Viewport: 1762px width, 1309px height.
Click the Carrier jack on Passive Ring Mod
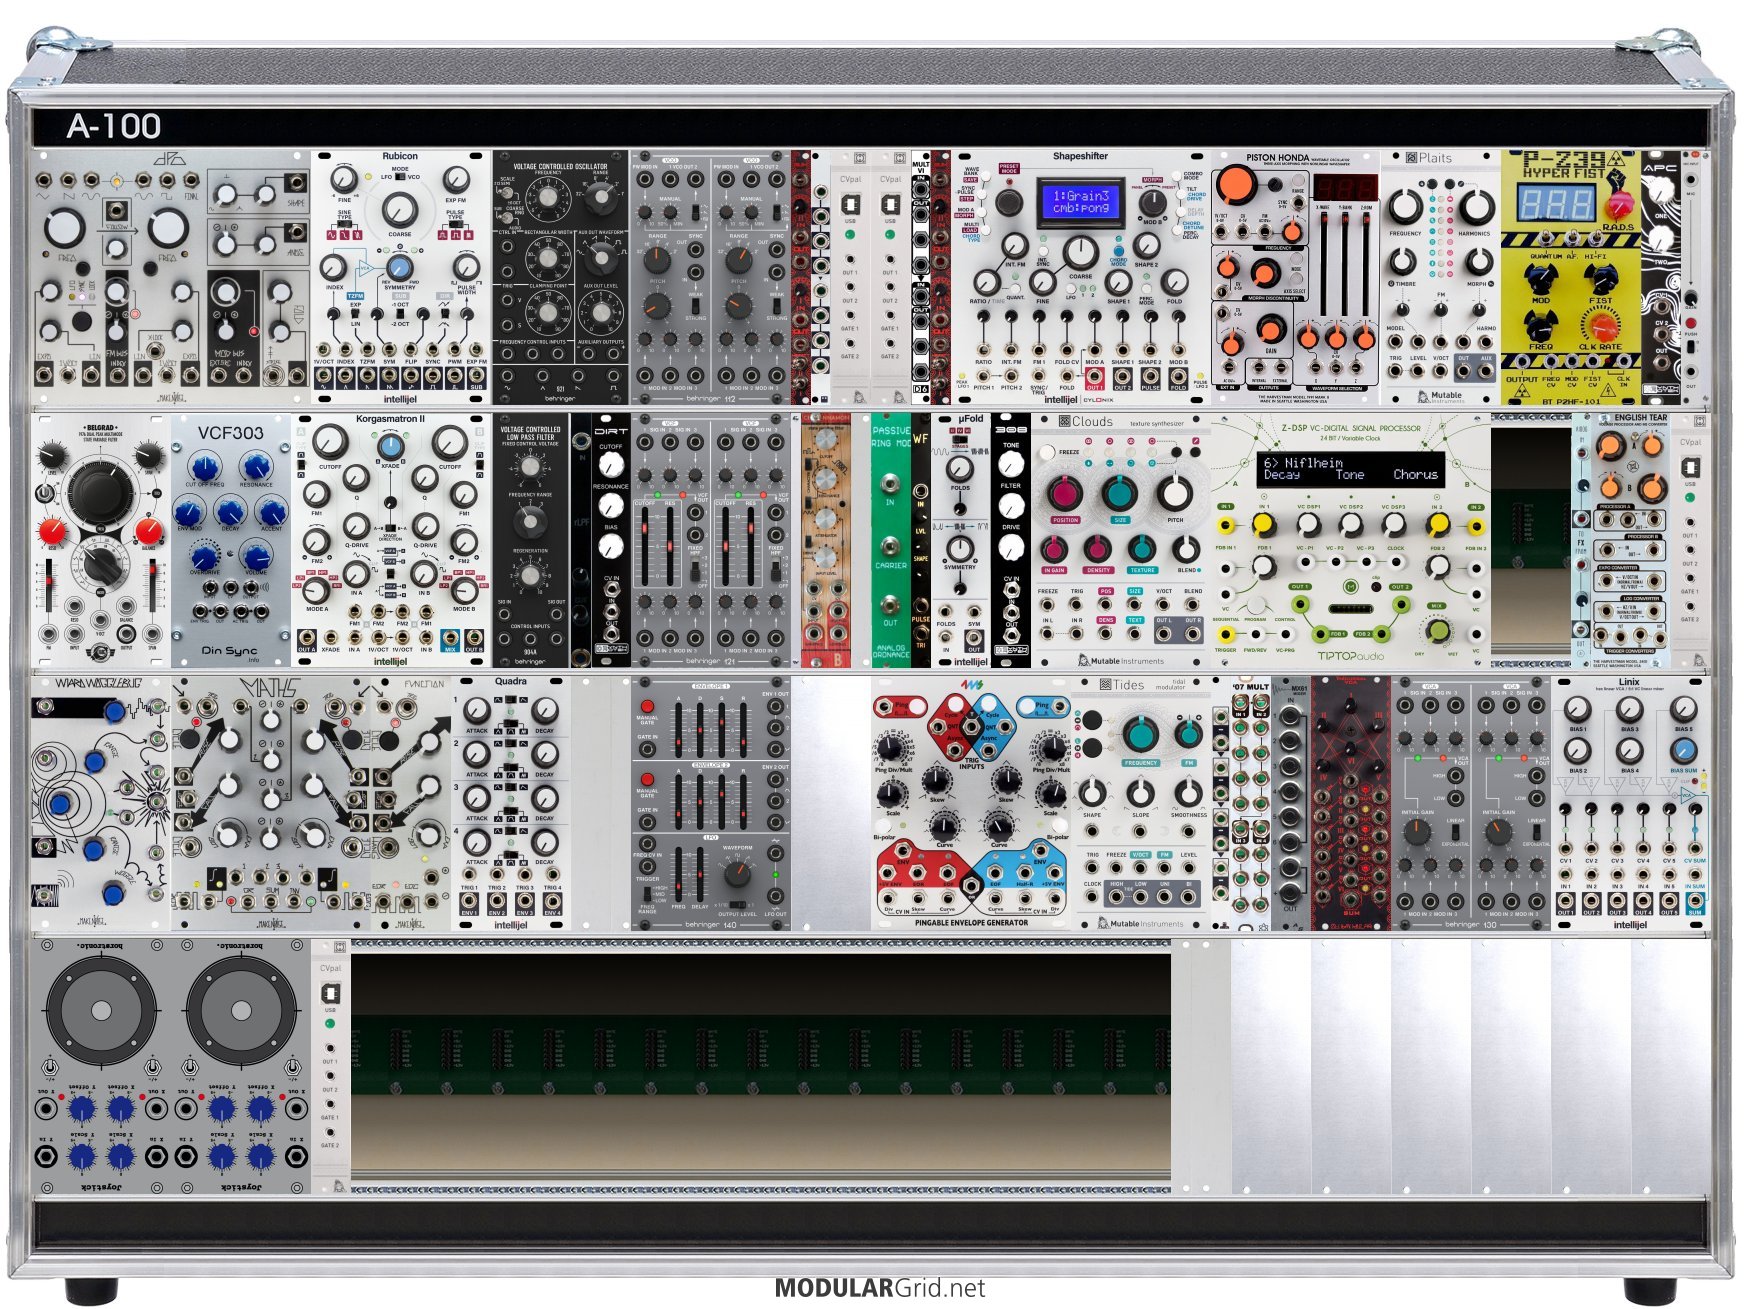(890, 545)
